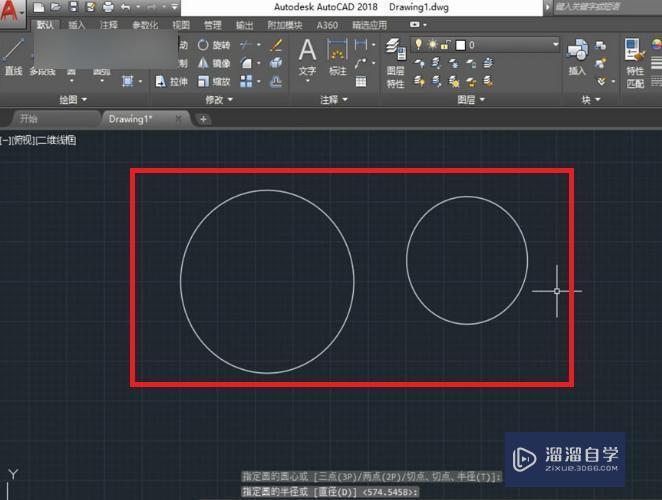This screenshot has height=500, width=662.
Task: Click the [二维线框] visual style label
Action: tap(56, 141)
